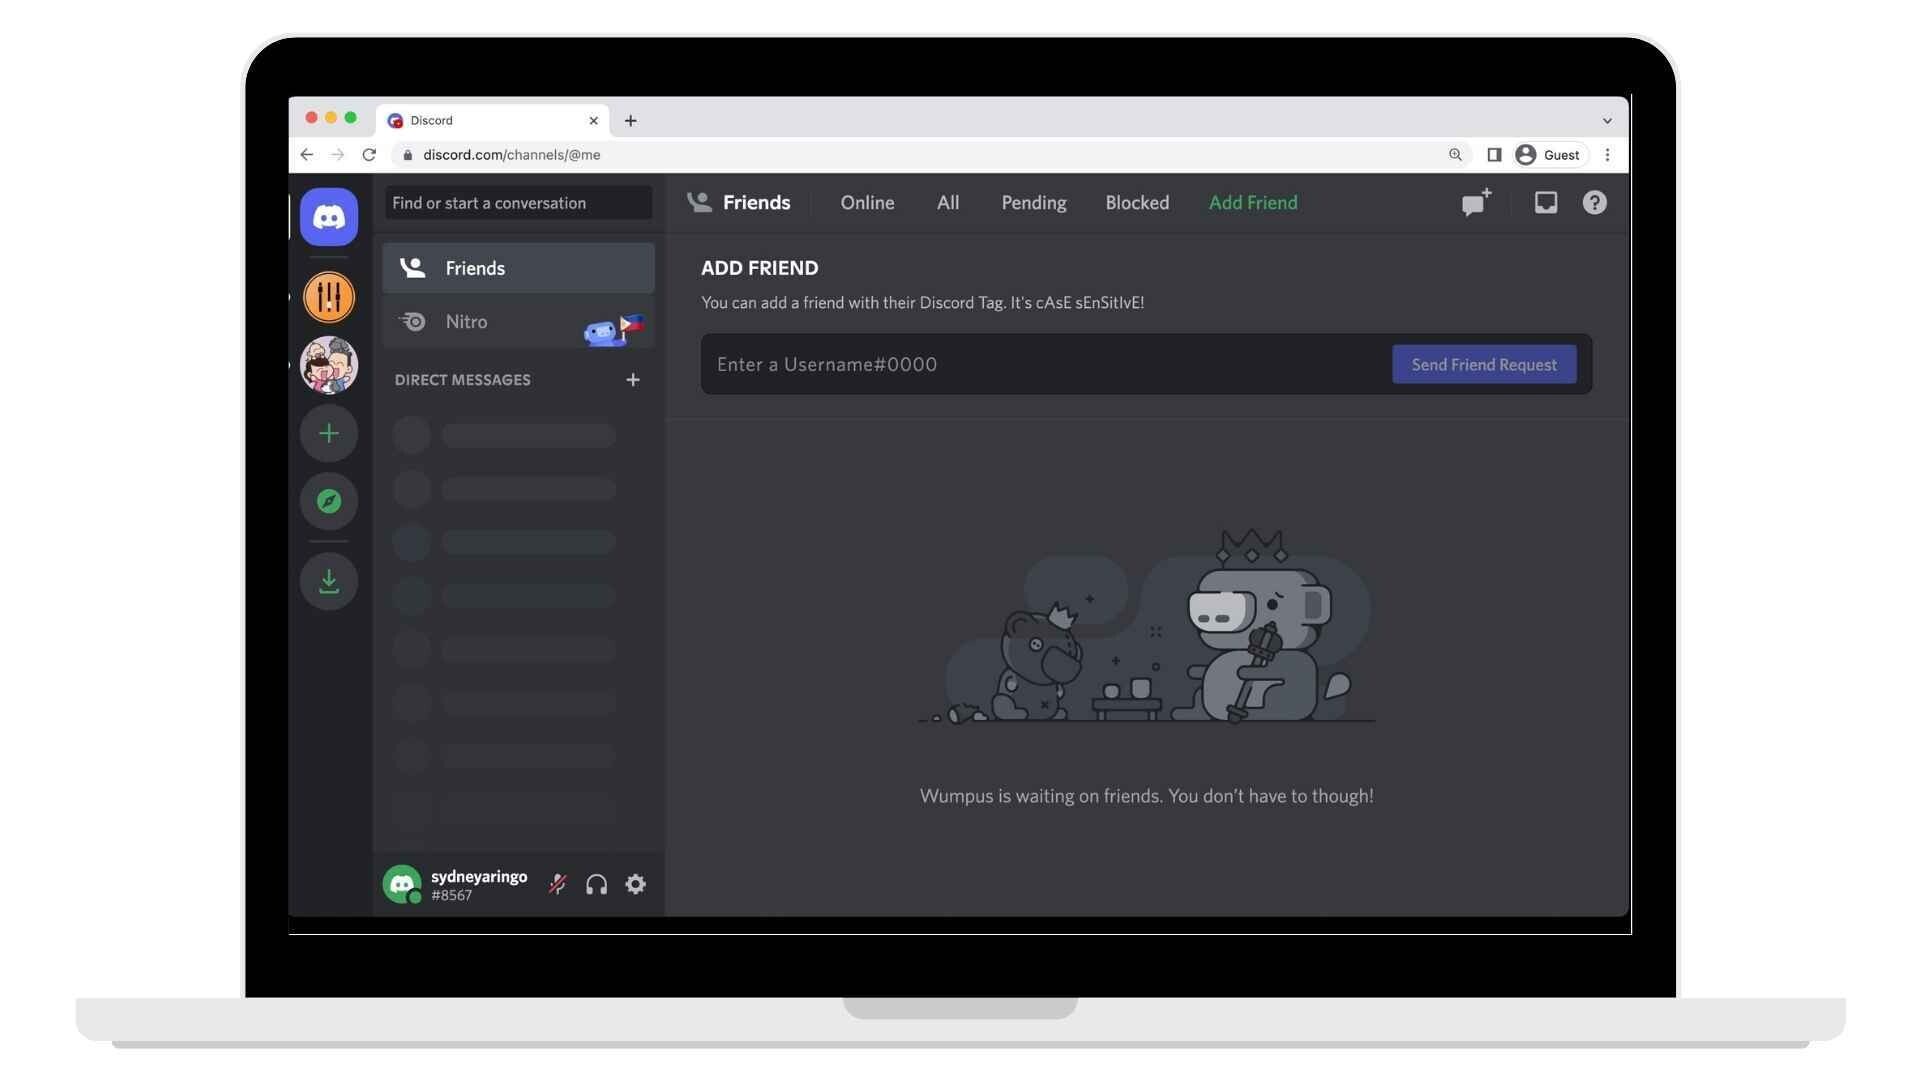Screen dimensions: 1920x1080
Task: Toggle user settings gear icon
Action: tap(633, 884)
